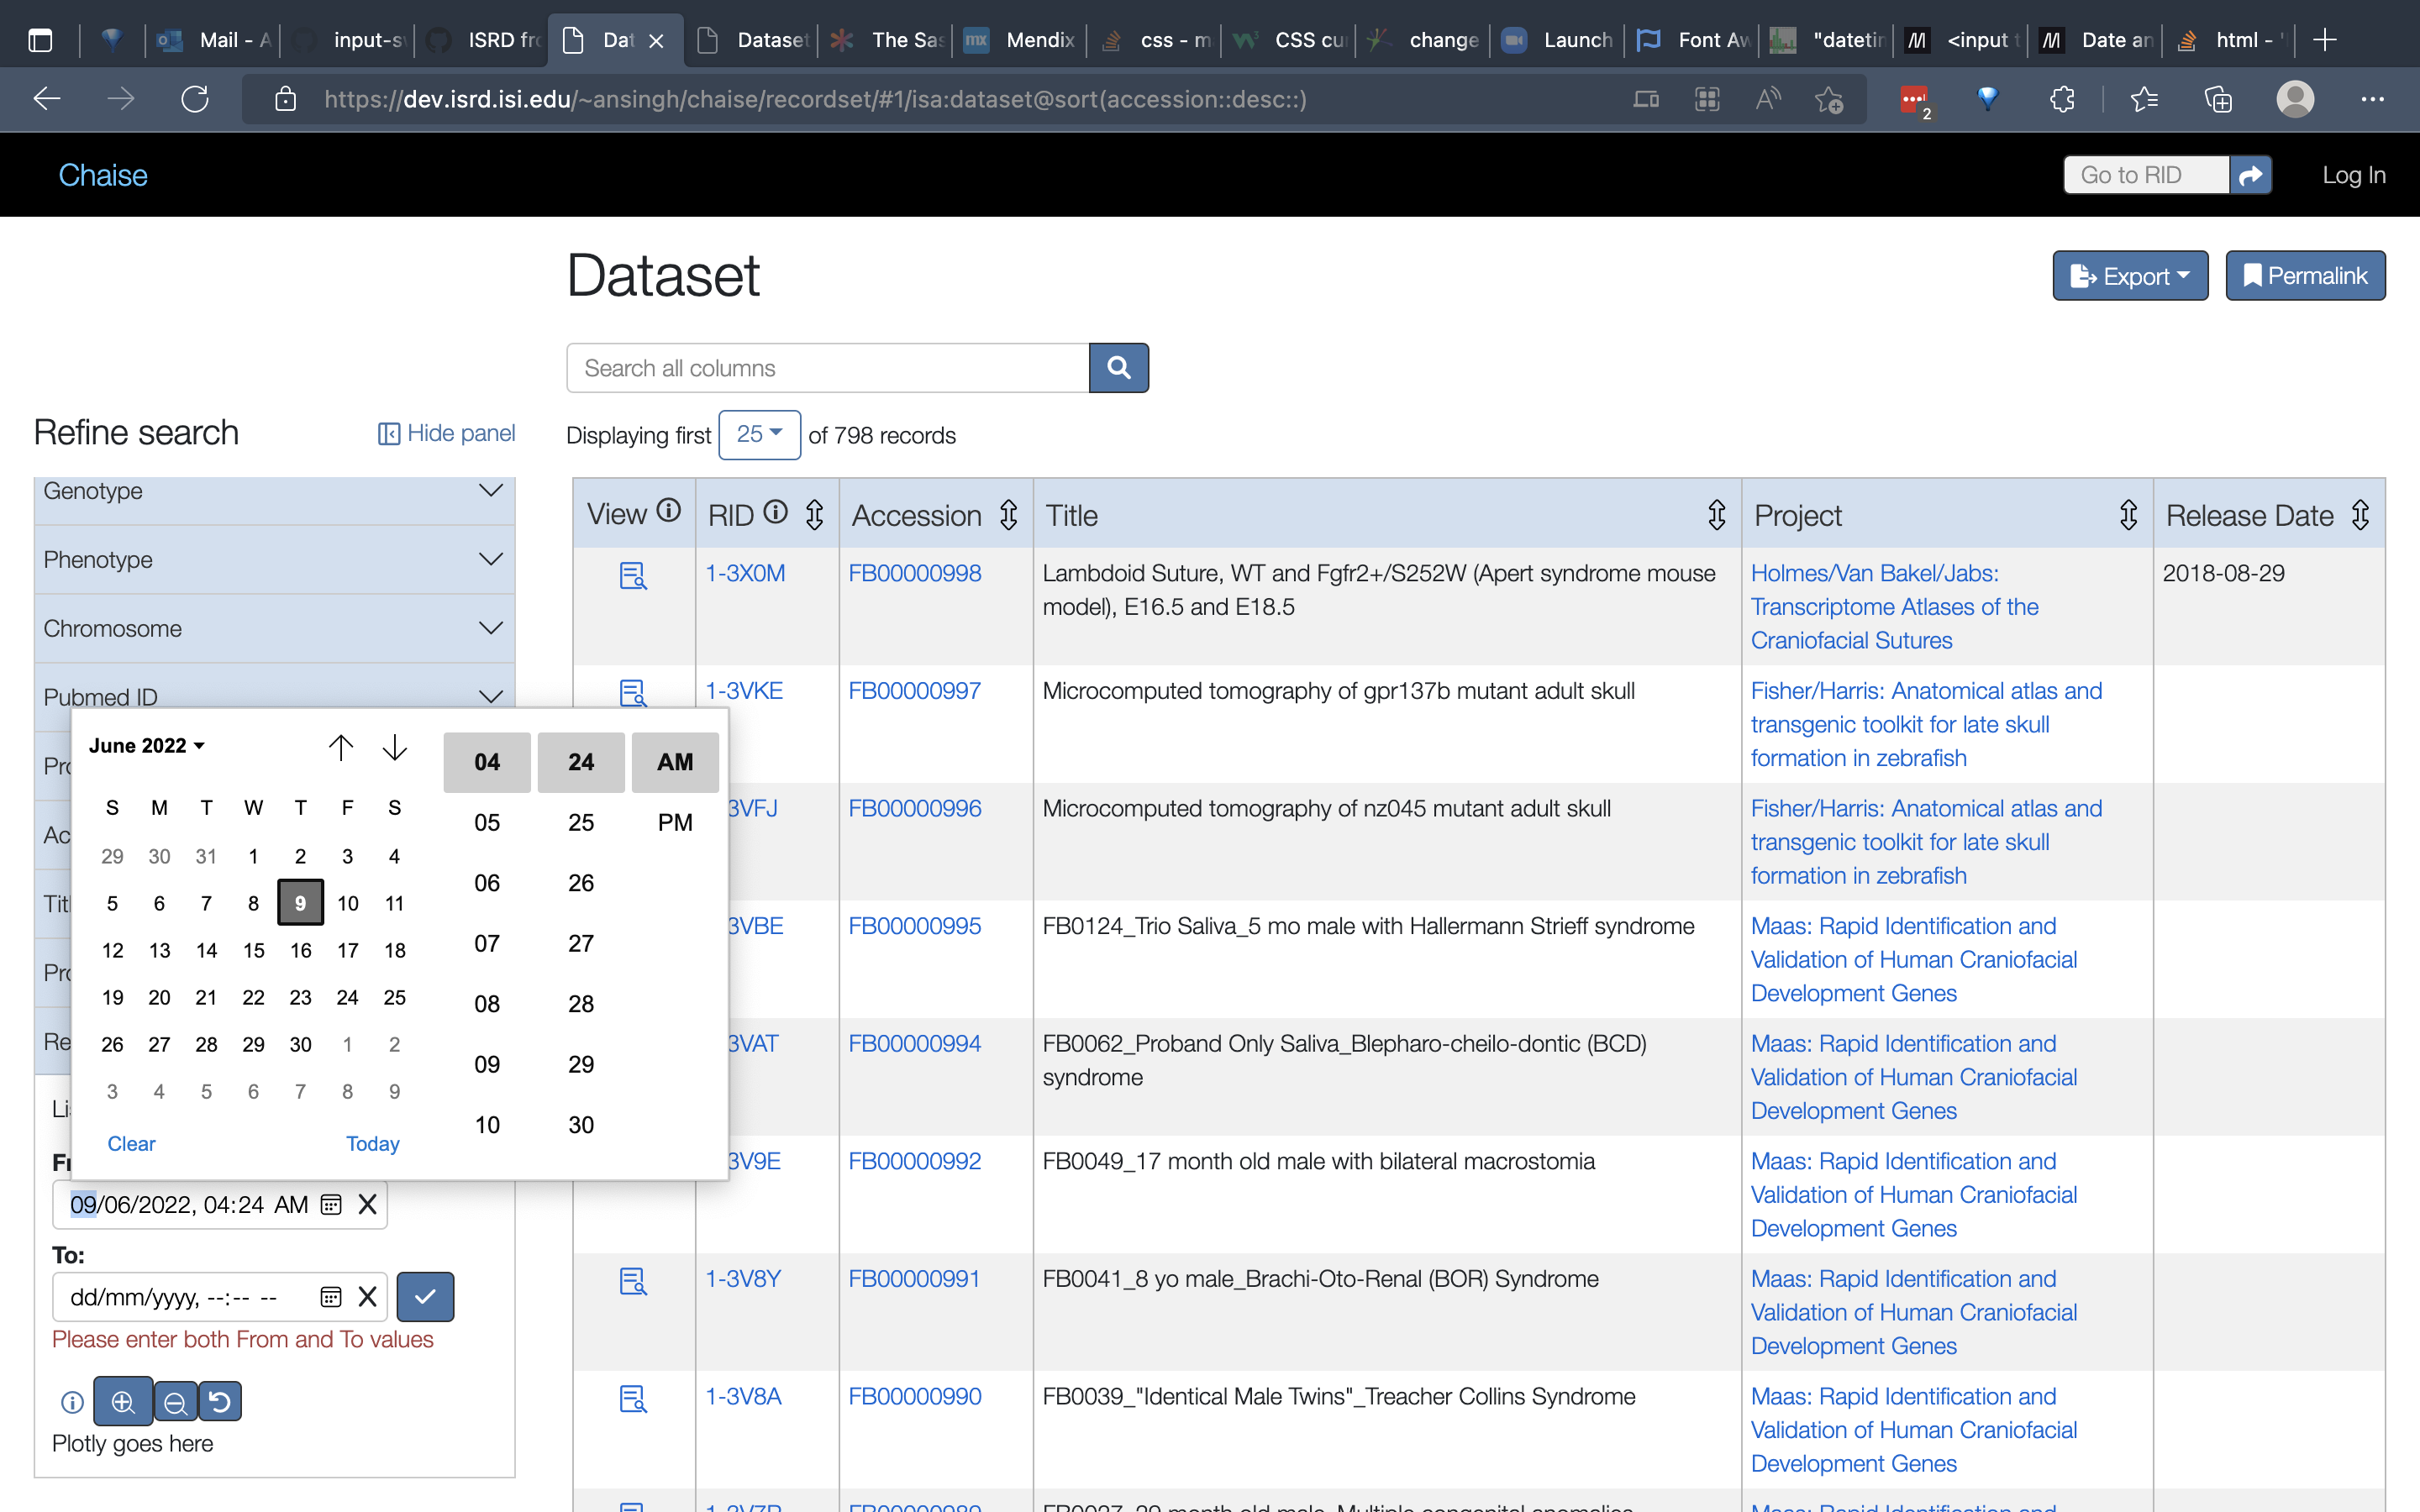This screenshot has height=1512, width=2420.
Task: Open the Export menu
Action: pyautogui.click(x=2129, y=276)
